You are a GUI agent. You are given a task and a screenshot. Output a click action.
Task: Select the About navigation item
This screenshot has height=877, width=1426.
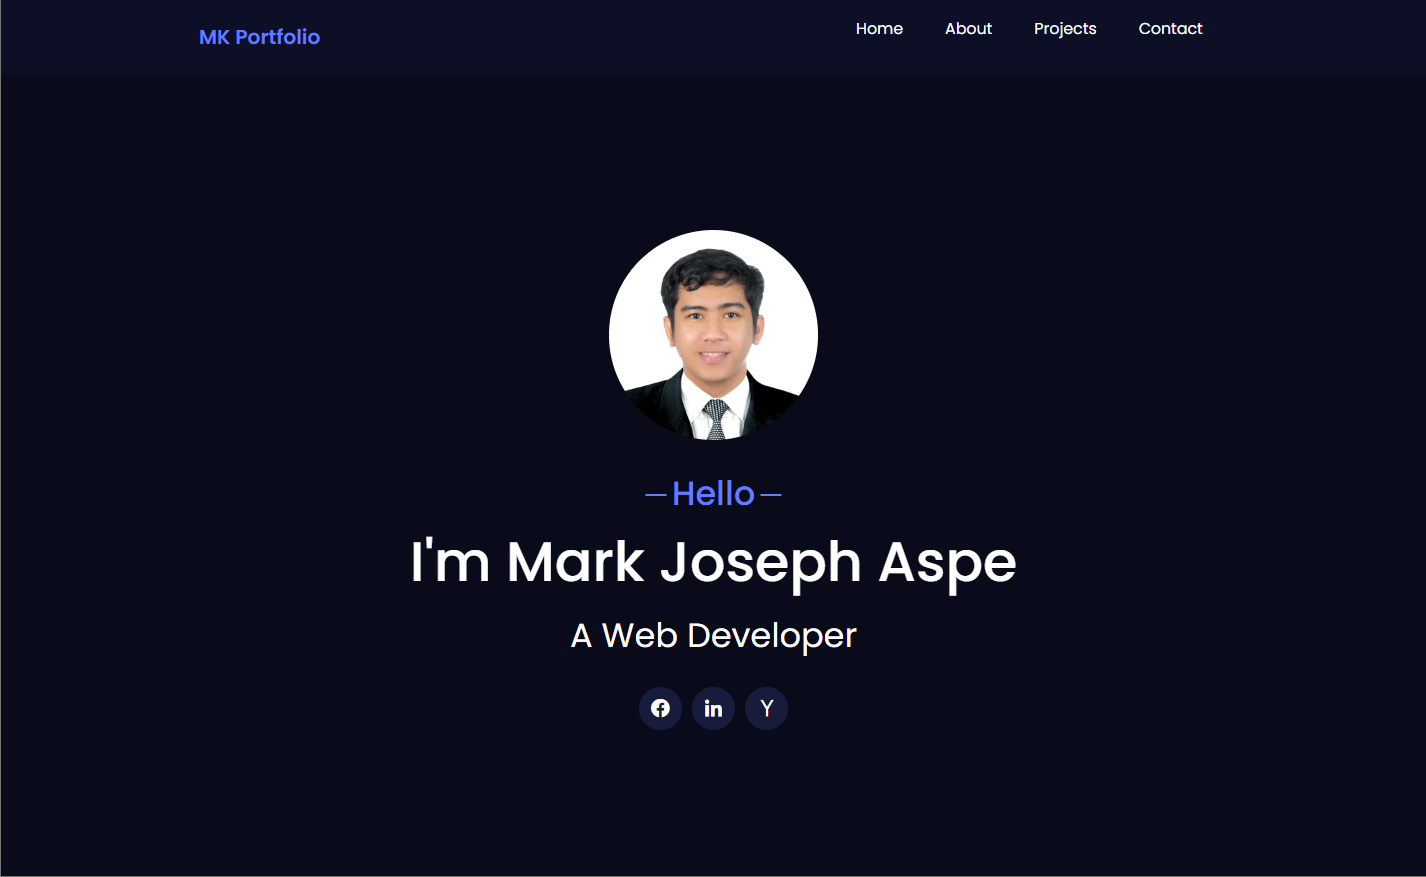point(967,28)
